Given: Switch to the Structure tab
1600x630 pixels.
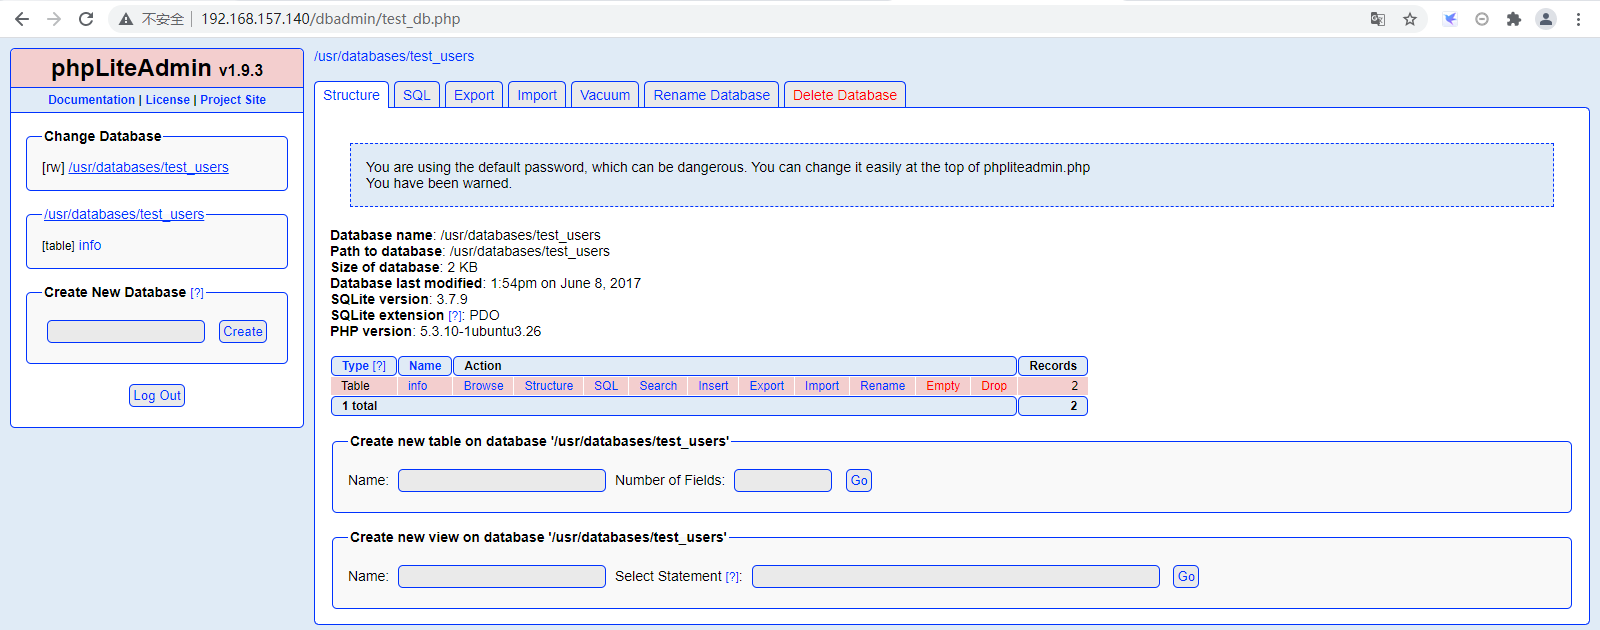Looking at the screenshot, I should (x=351, y=95).
